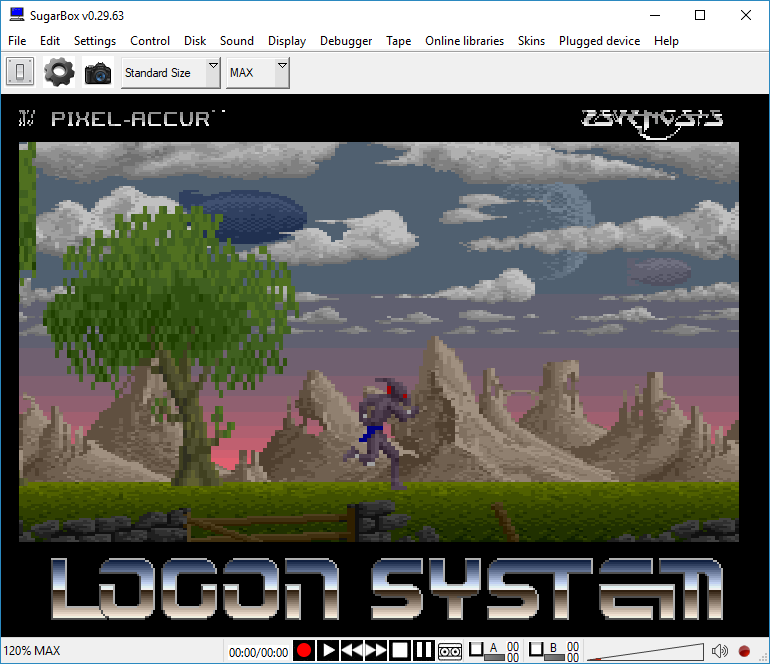This screenshot has height=664, width=770.
Task: Click the drive A disk icon
Action: pyautogui.click(x=476, y=649)
